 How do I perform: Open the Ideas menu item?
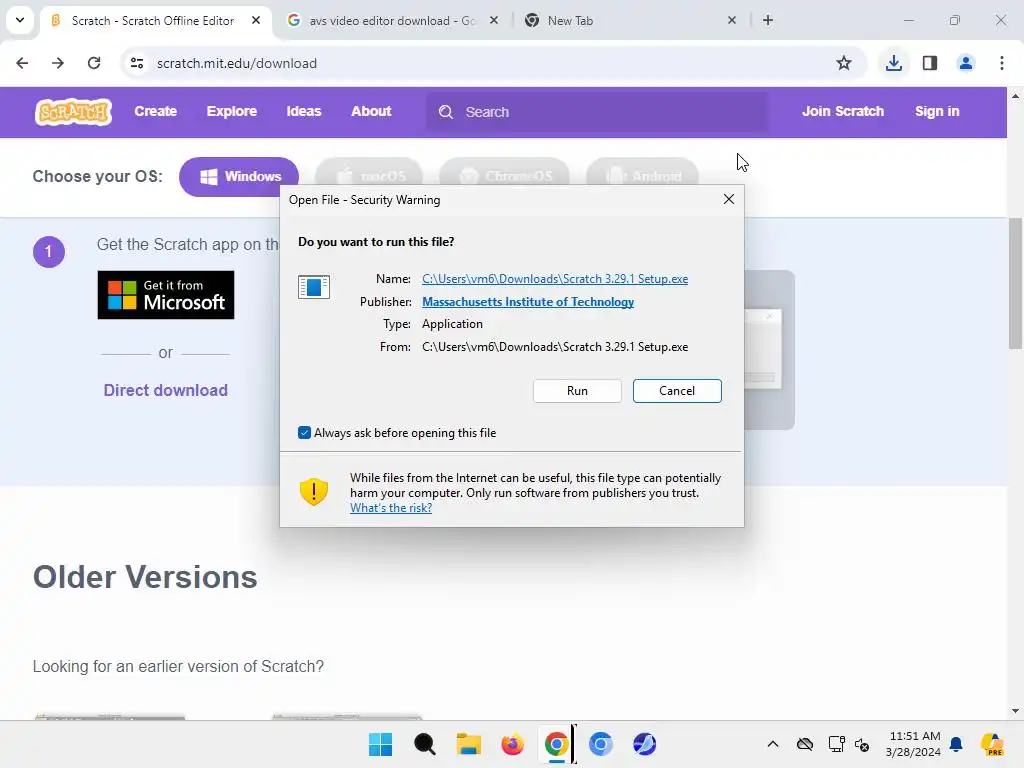(x=304, y=112)
